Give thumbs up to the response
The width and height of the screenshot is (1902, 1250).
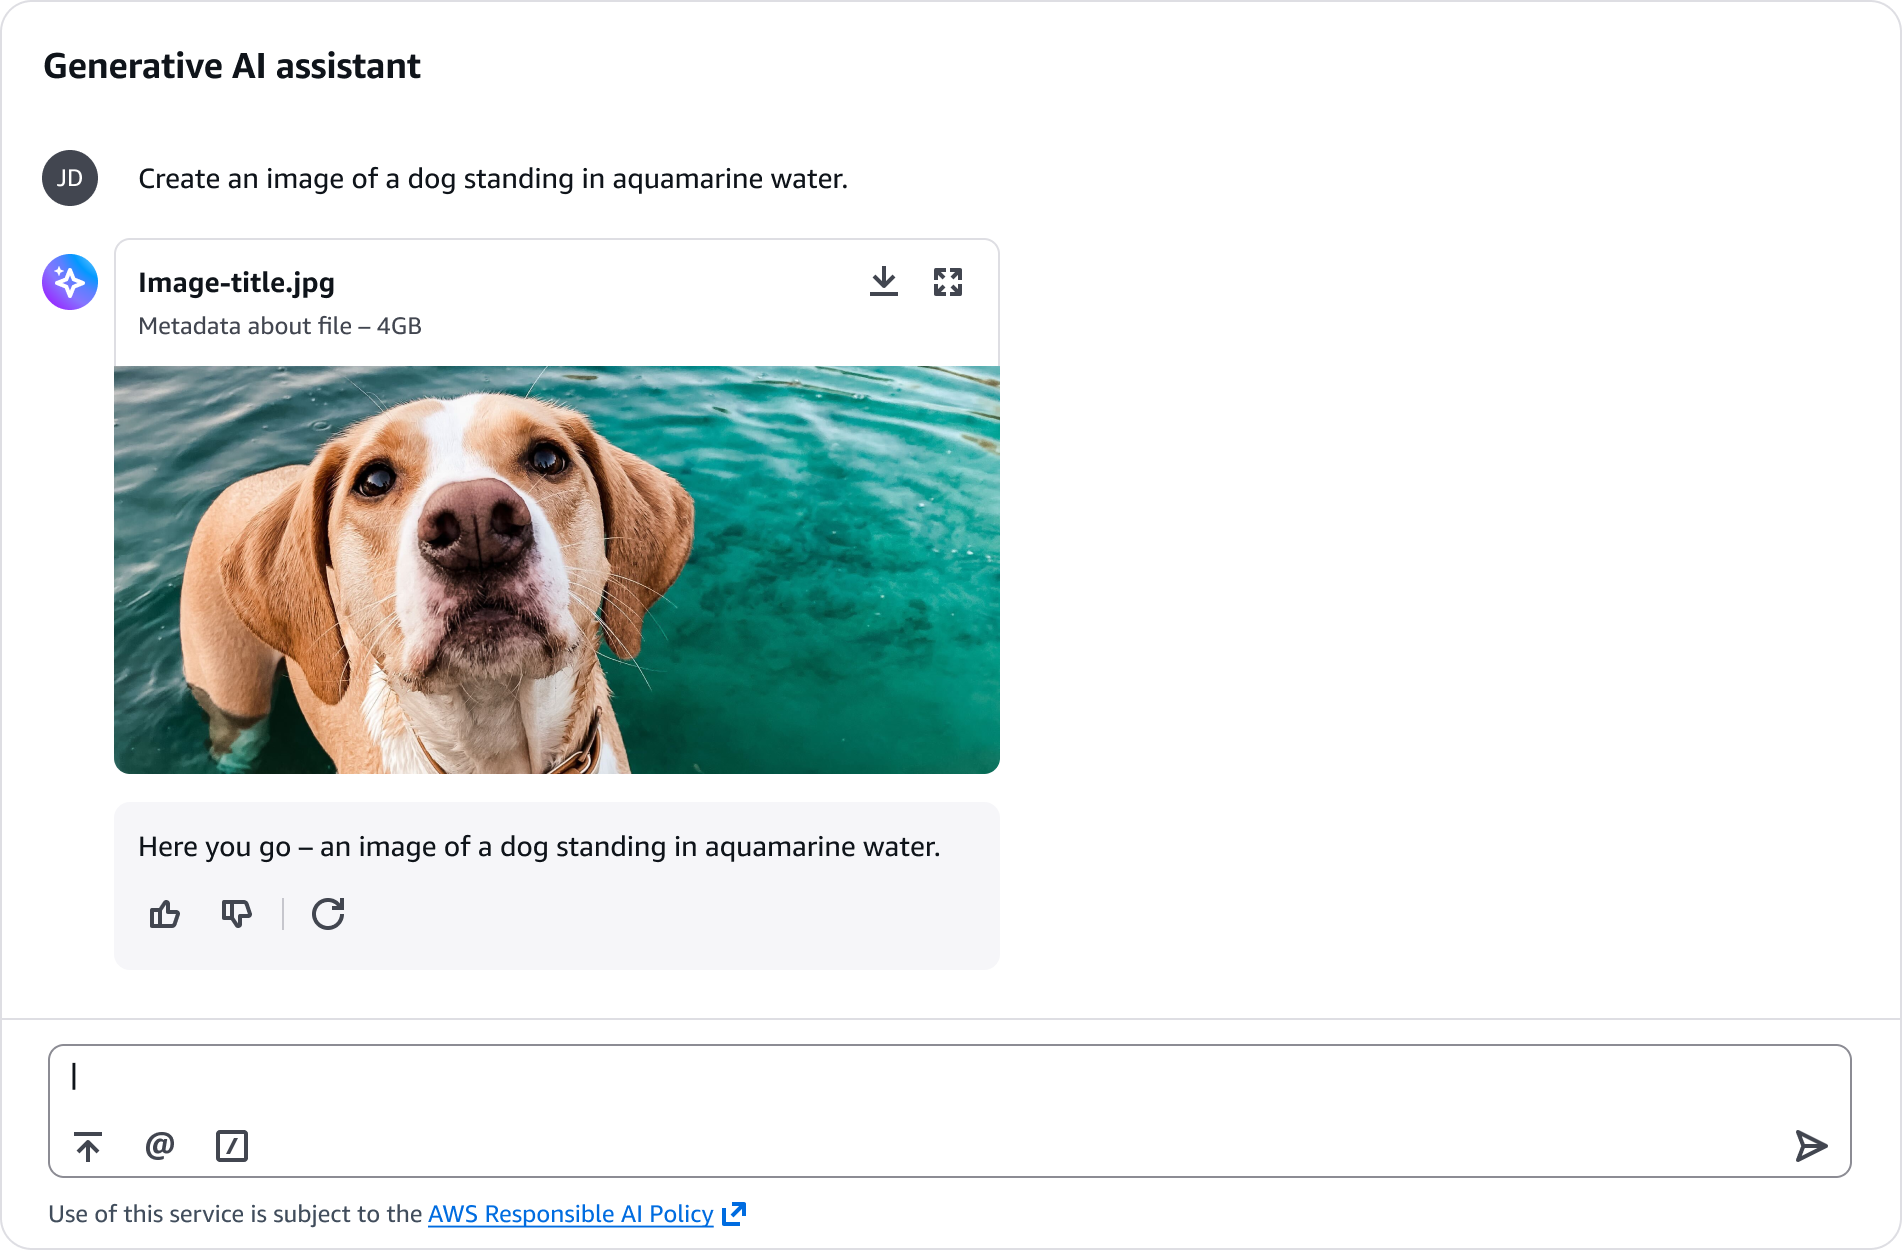(x=165, y=914)
